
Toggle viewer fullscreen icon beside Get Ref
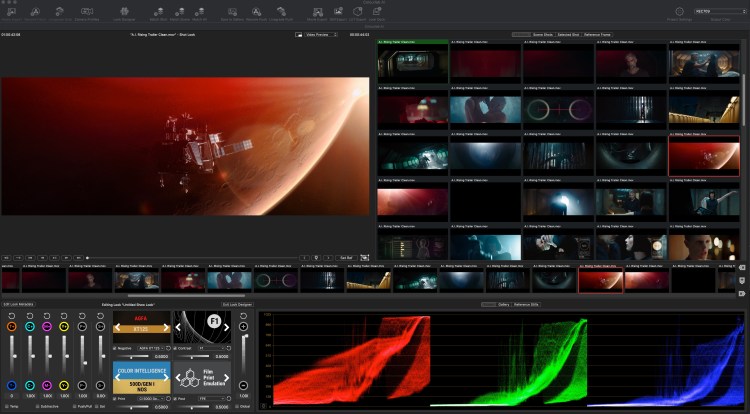365,258
